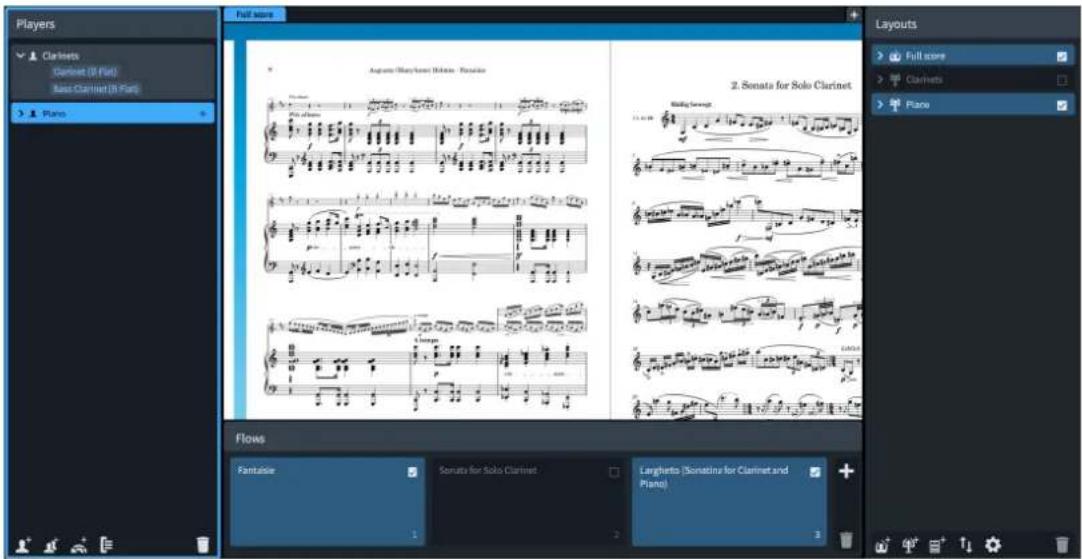1082x559 pixels.
Task: Click the '2. Sonata for Solo Clarinet' title
Action: coord(791,86)
